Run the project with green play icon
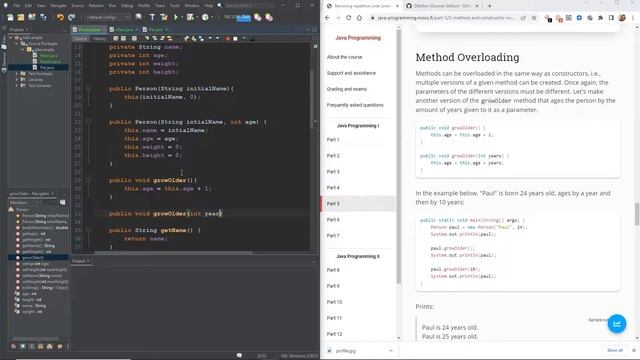The image size is (640, 360). coord(176,17)
